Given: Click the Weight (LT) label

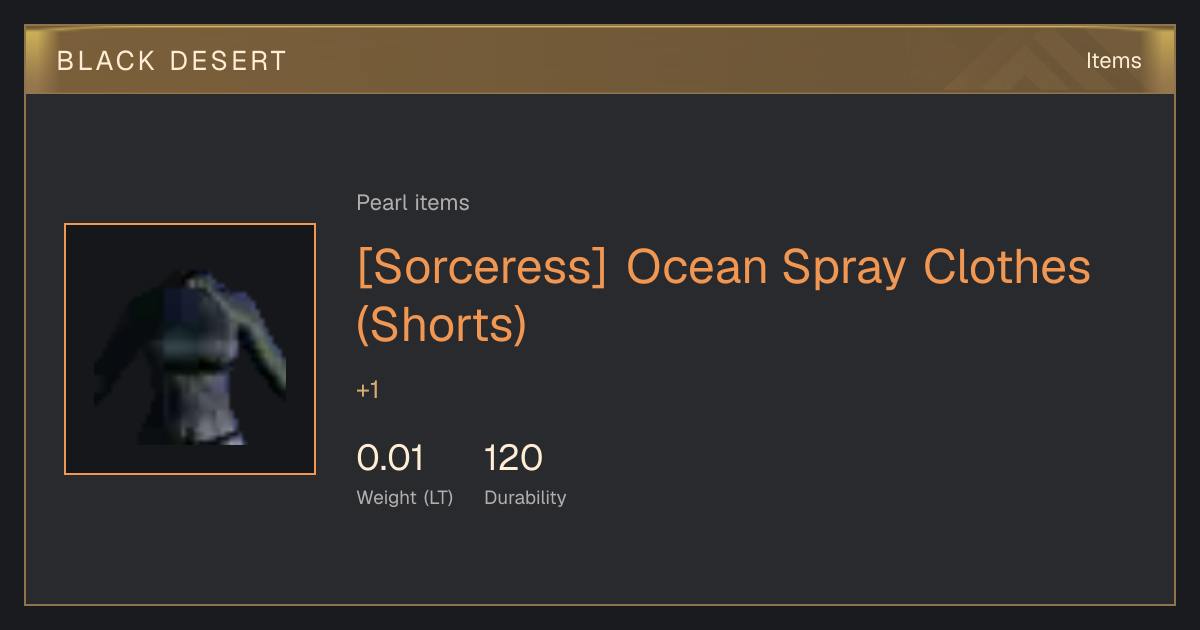Looking at the screenshot, I should [405, 498].
